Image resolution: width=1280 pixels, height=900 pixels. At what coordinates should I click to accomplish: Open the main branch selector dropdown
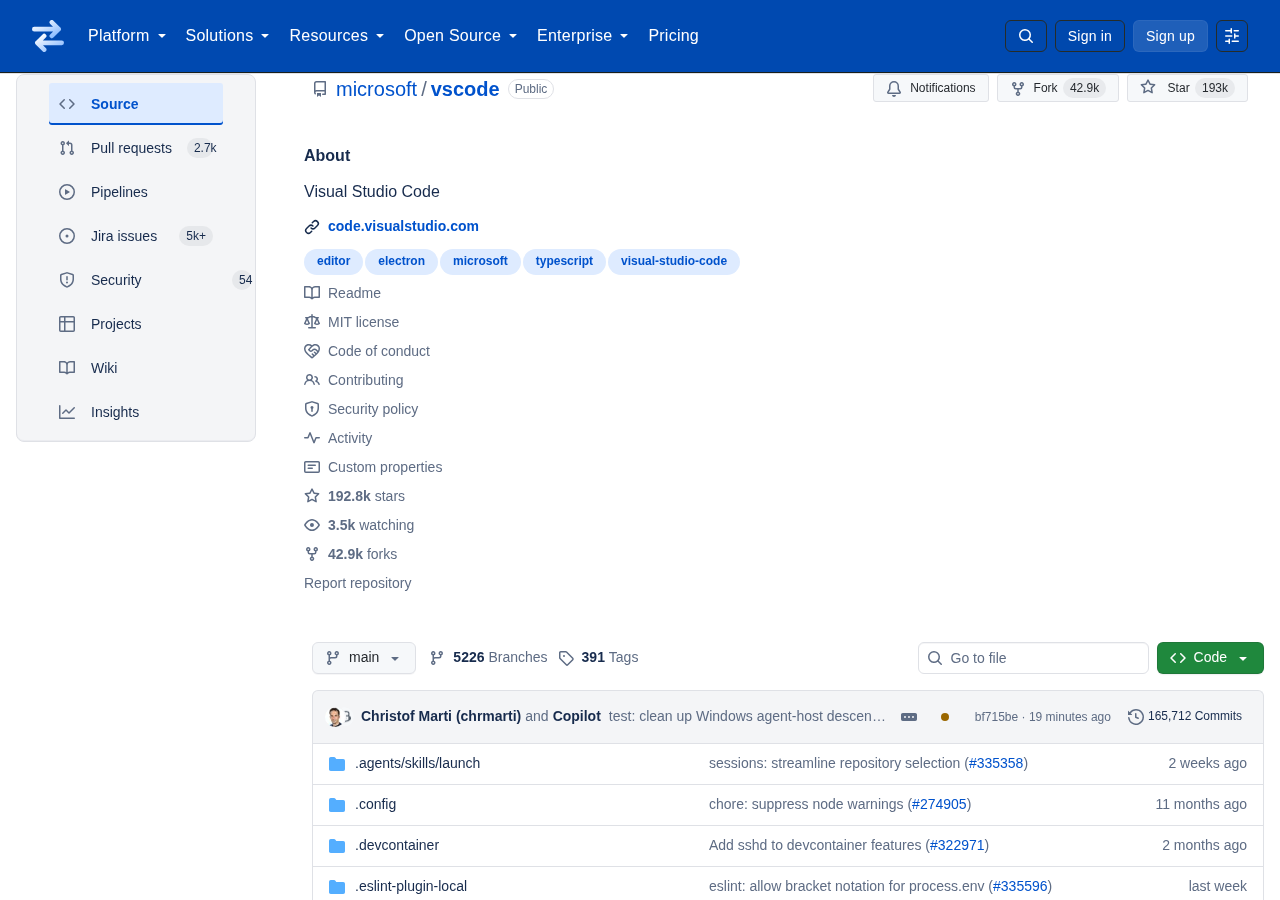(364, 658)
